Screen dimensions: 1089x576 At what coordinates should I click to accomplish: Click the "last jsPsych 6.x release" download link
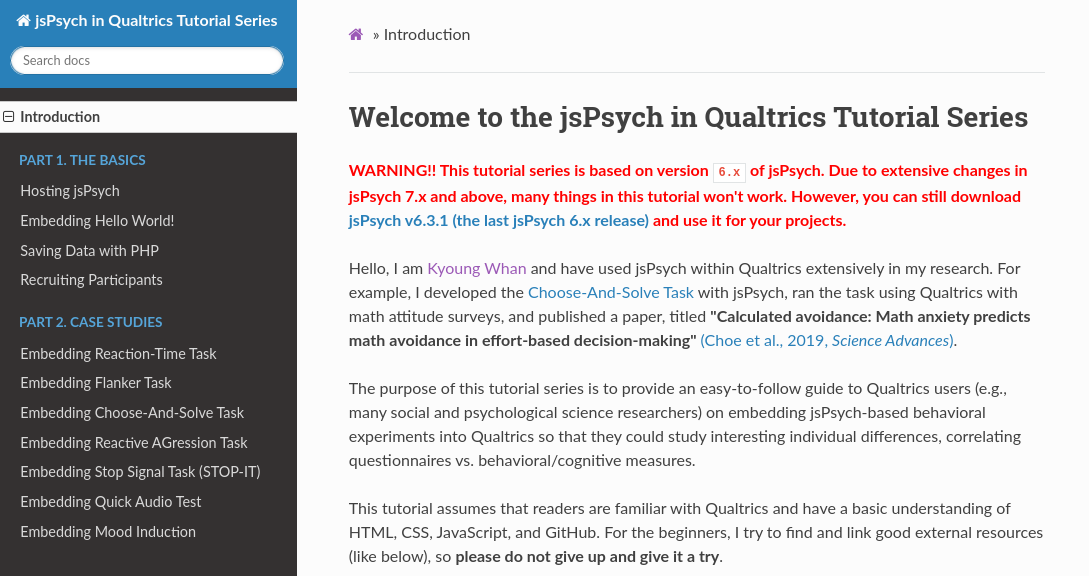(550, 221)
